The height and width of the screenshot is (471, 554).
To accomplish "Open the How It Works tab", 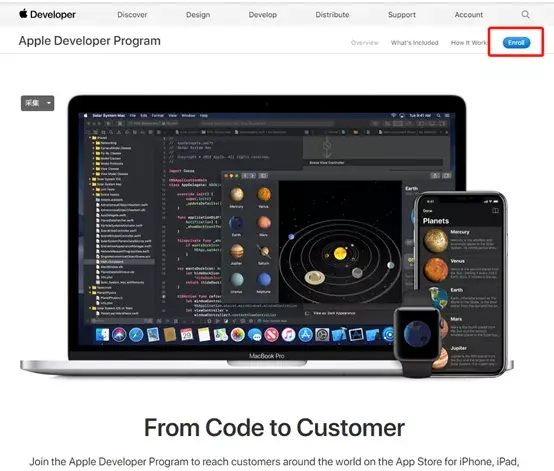I will 469,43.
